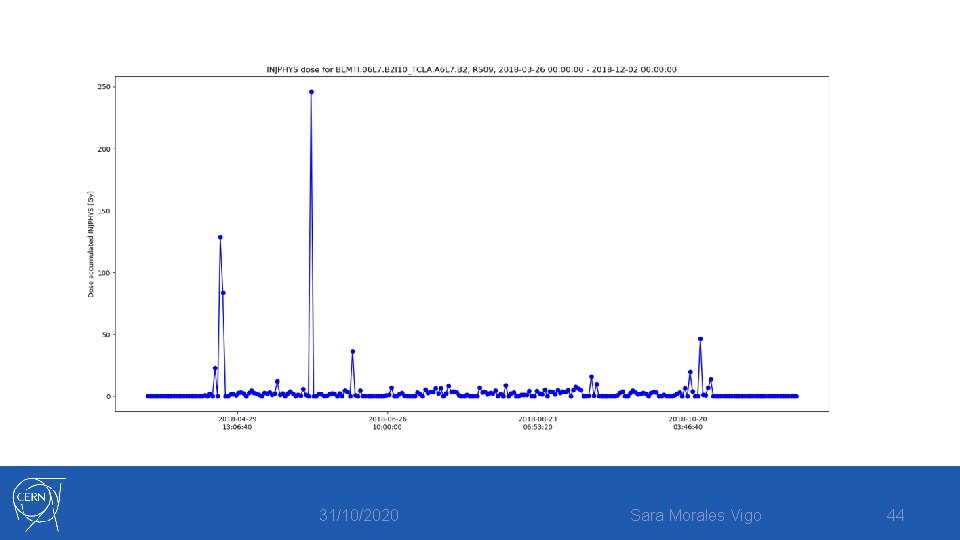Select the highest peak data point near 250
The height and width of the screenshot is (540, 960).
click(x=311, y=92)
